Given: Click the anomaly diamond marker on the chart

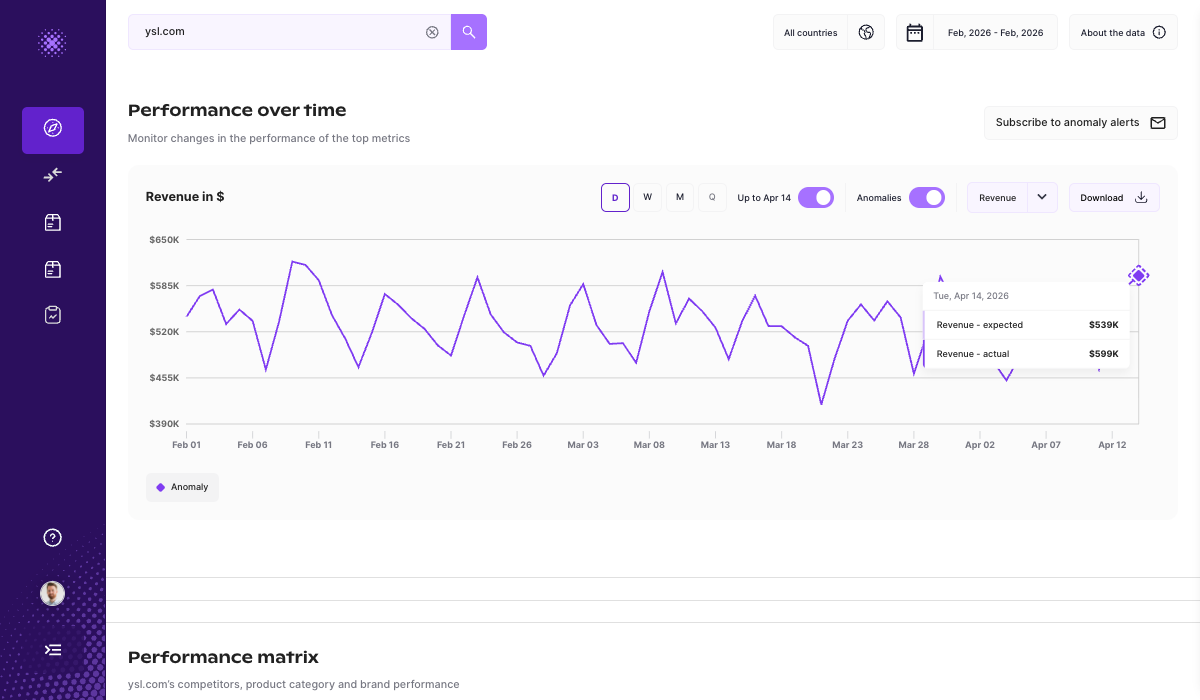Looking at the screenshot, I should point(1138,275).
